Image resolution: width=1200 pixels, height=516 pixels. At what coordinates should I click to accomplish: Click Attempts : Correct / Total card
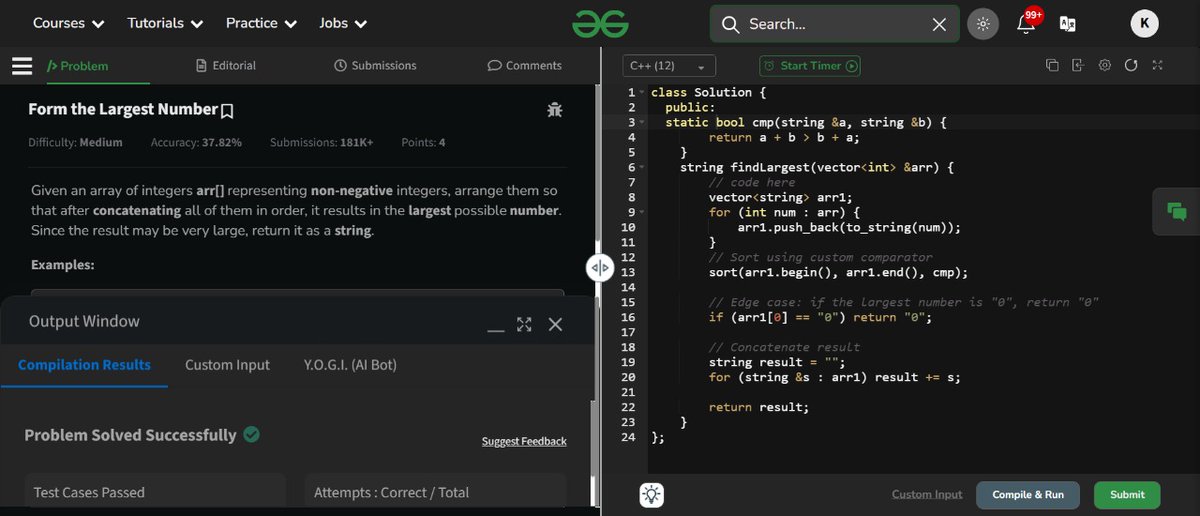click(x=435, y=492)
